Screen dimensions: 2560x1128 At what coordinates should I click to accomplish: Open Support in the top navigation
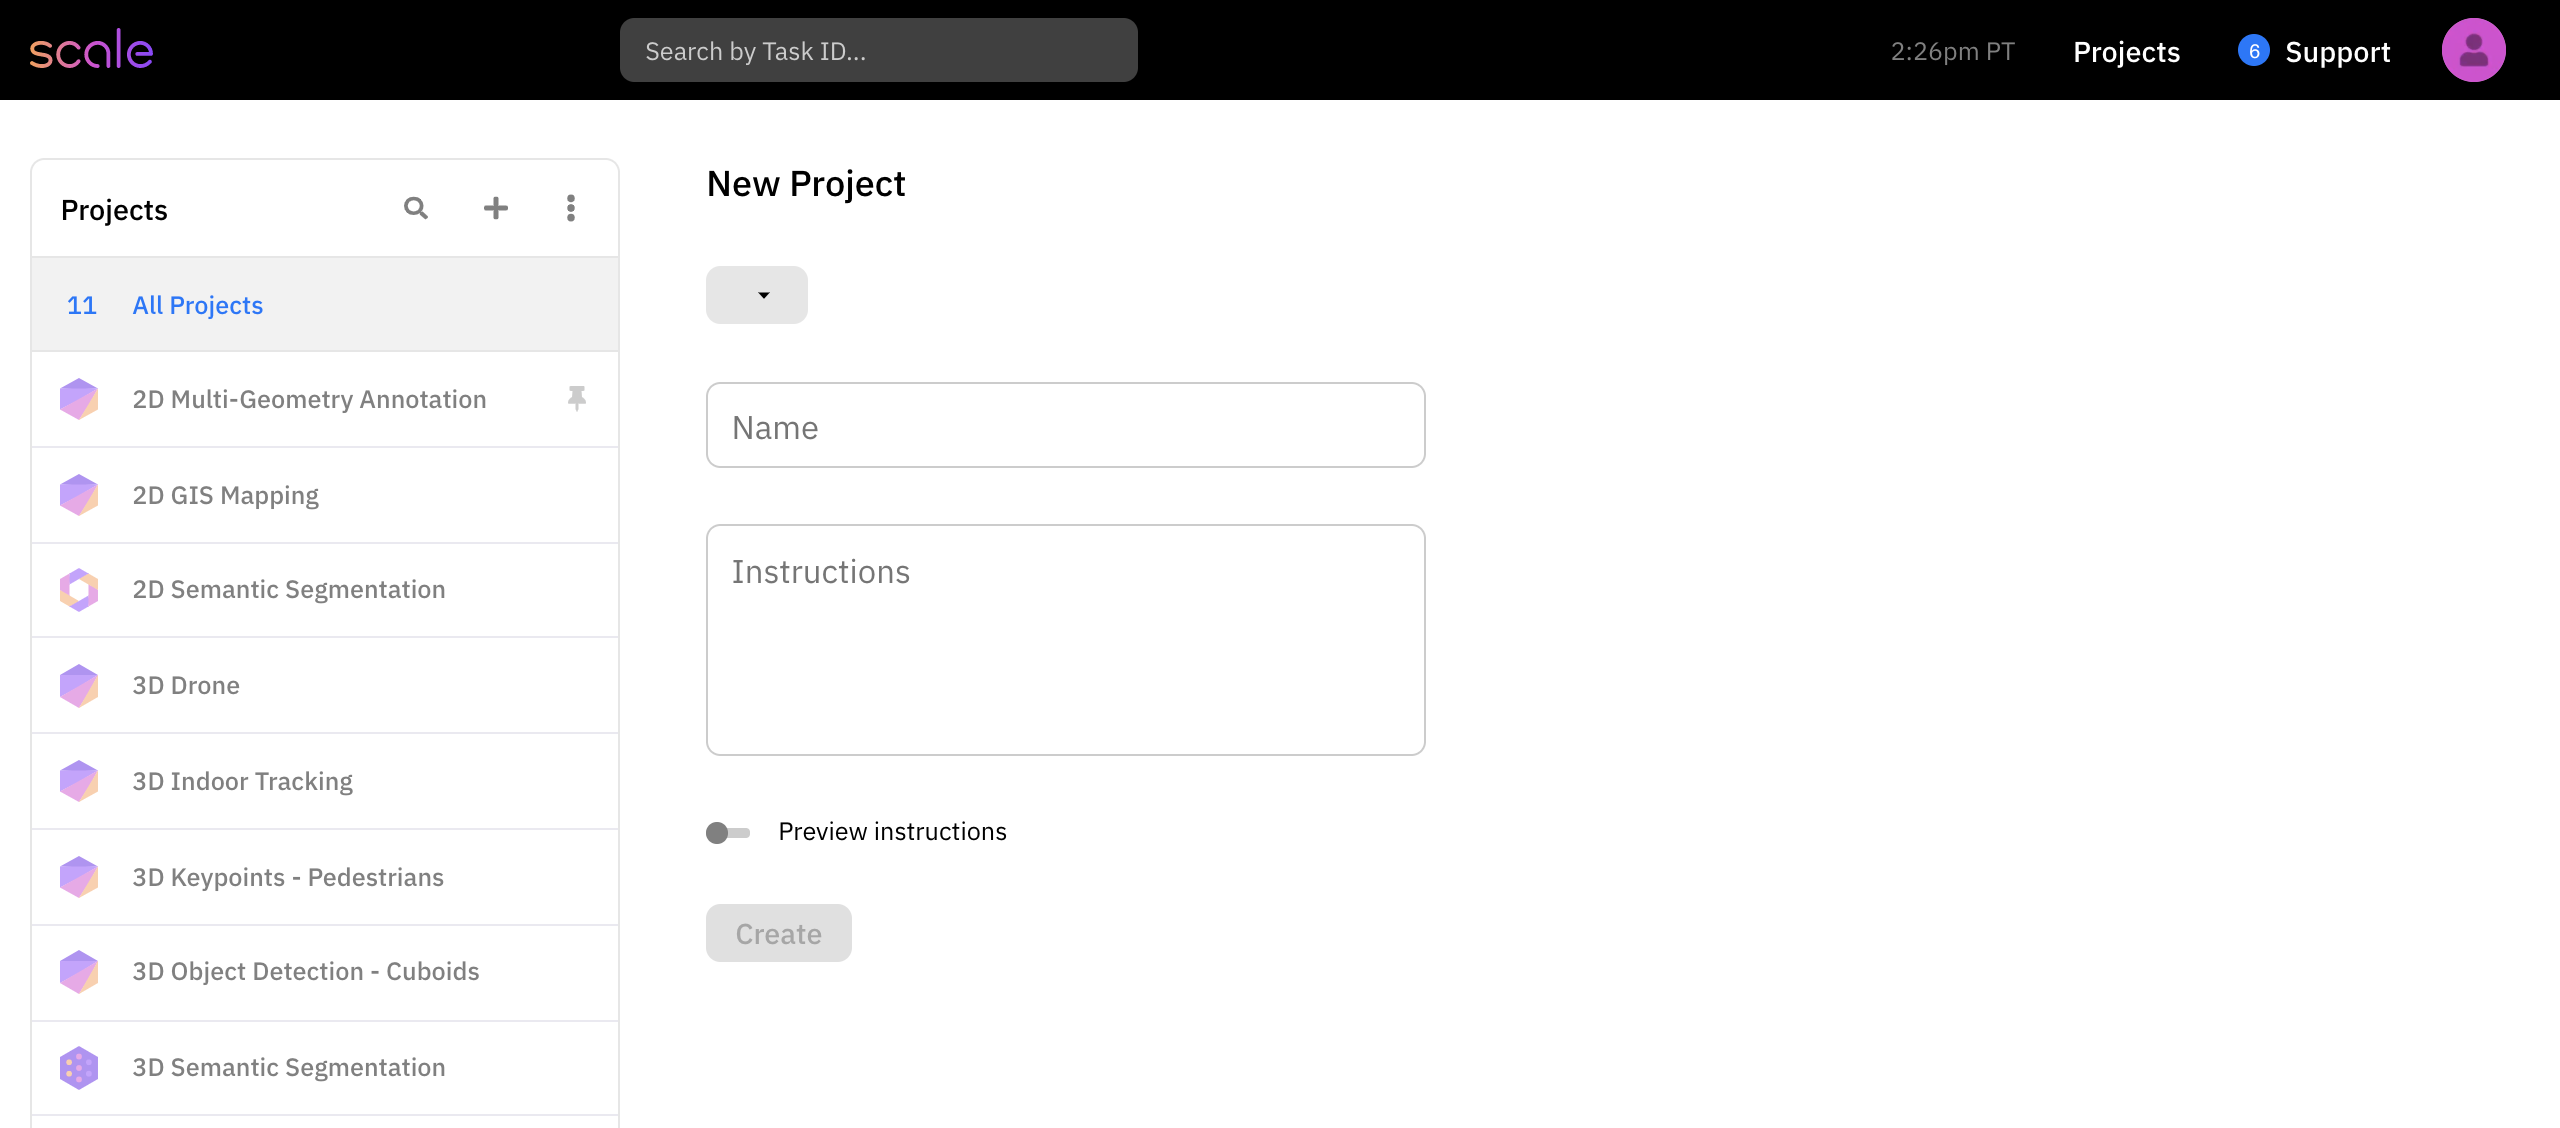2337,52
